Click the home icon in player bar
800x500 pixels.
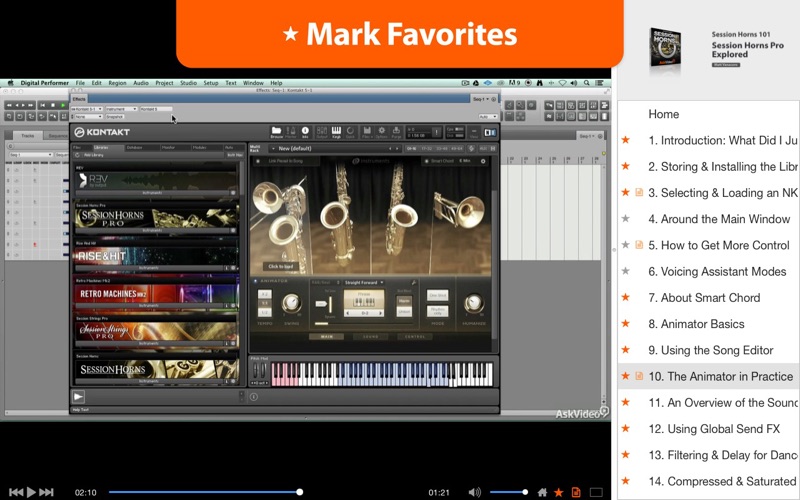click(x=542, y=492)
